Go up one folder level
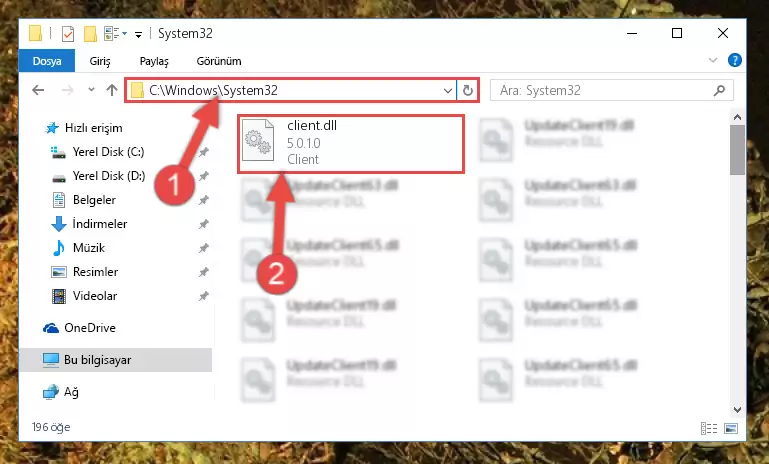This screenshot has width=769, height=464. point(112,90)
